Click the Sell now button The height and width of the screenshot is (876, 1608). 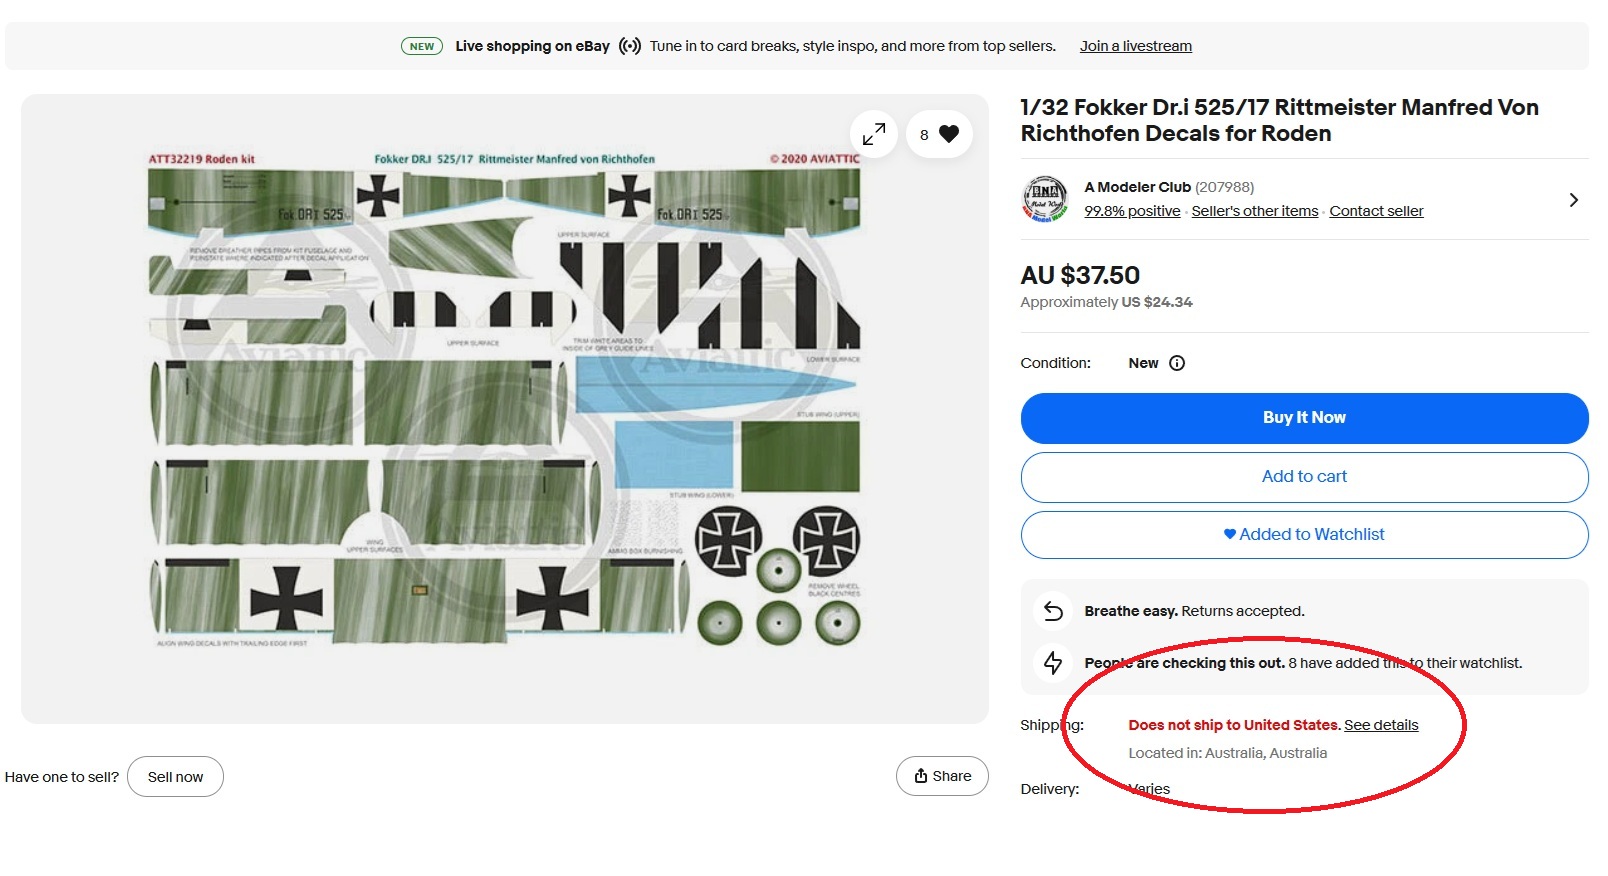point(175,777)
